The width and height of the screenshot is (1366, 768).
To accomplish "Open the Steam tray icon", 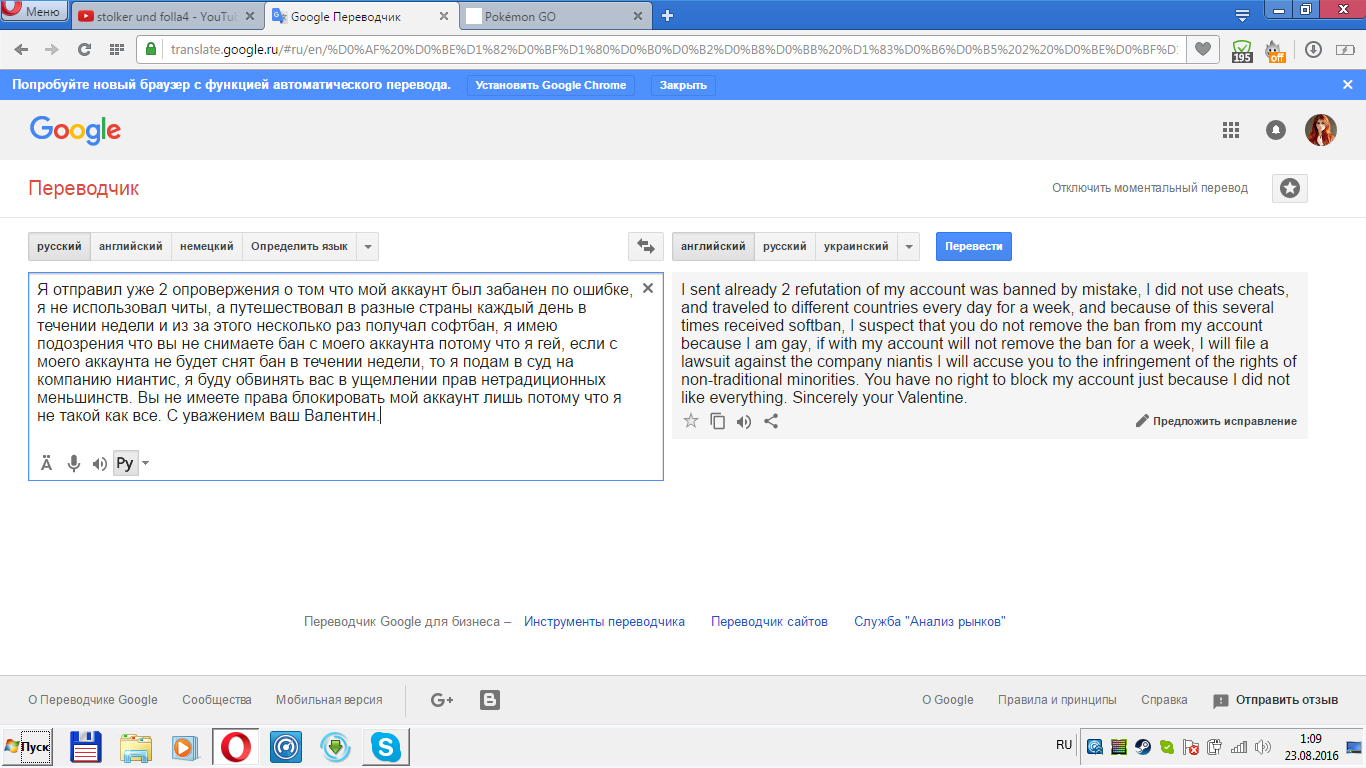I will 1141,746.
